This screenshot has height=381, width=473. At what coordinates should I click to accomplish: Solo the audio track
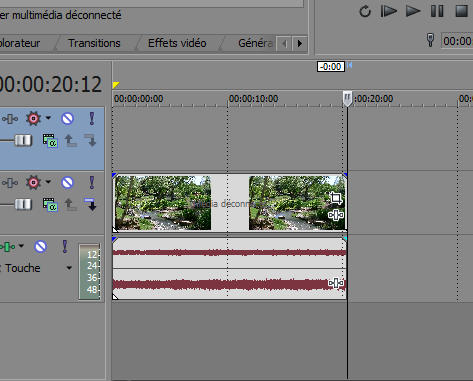[65, 247]
